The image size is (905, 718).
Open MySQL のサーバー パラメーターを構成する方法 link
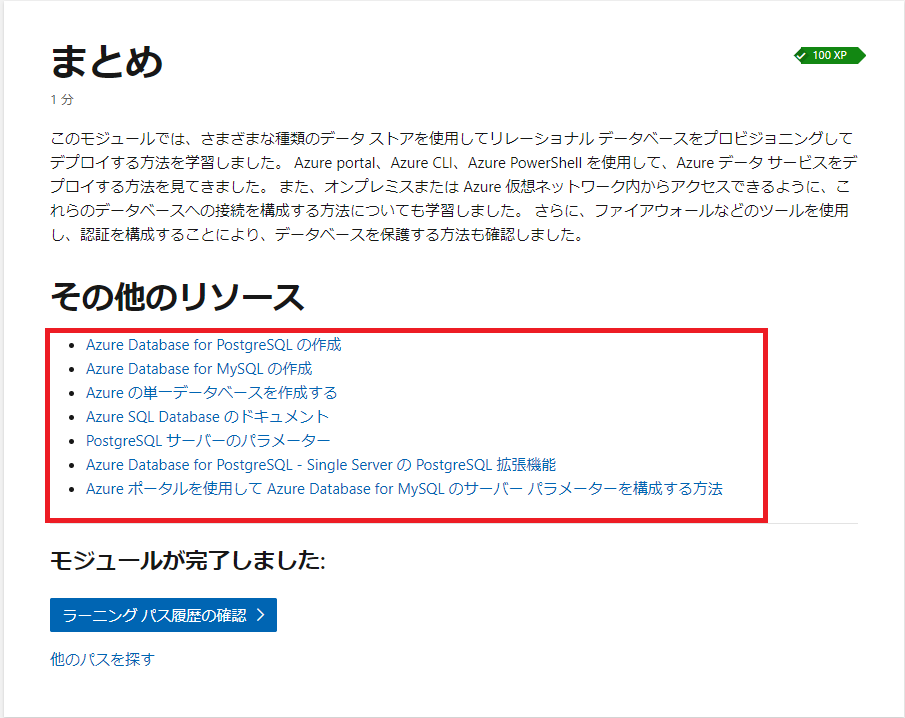[403, 489]
